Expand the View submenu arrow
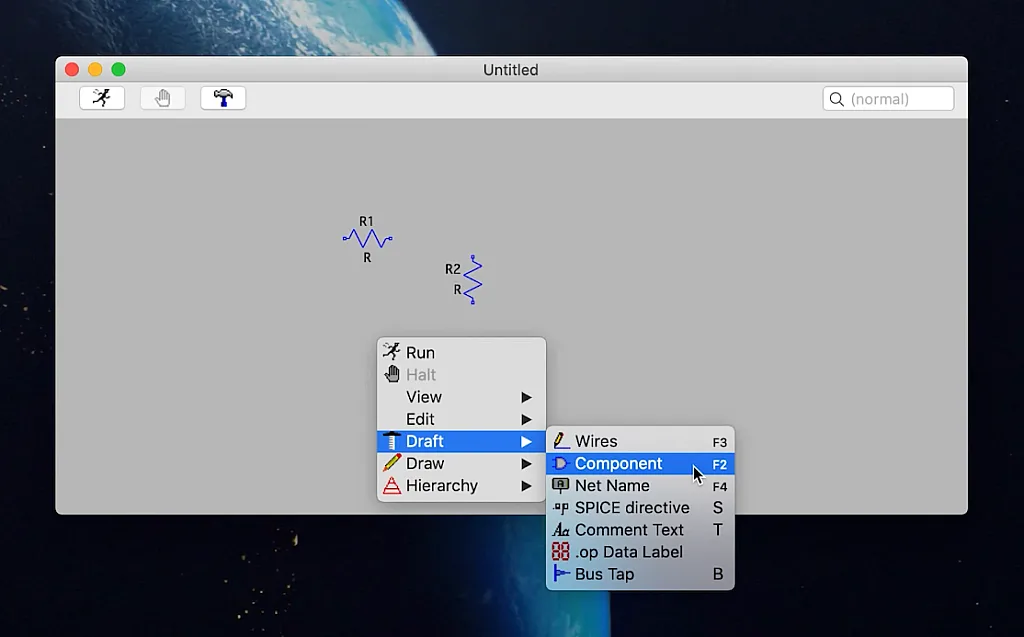 pos(526,397)
